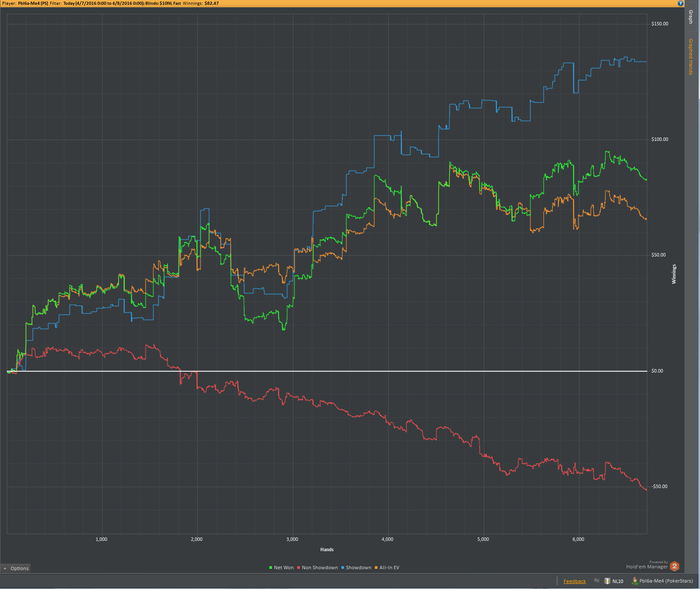Click the 1,000 hands axis label
The height and width of the screenshot is (589, 700).
(x=101, y=539)
